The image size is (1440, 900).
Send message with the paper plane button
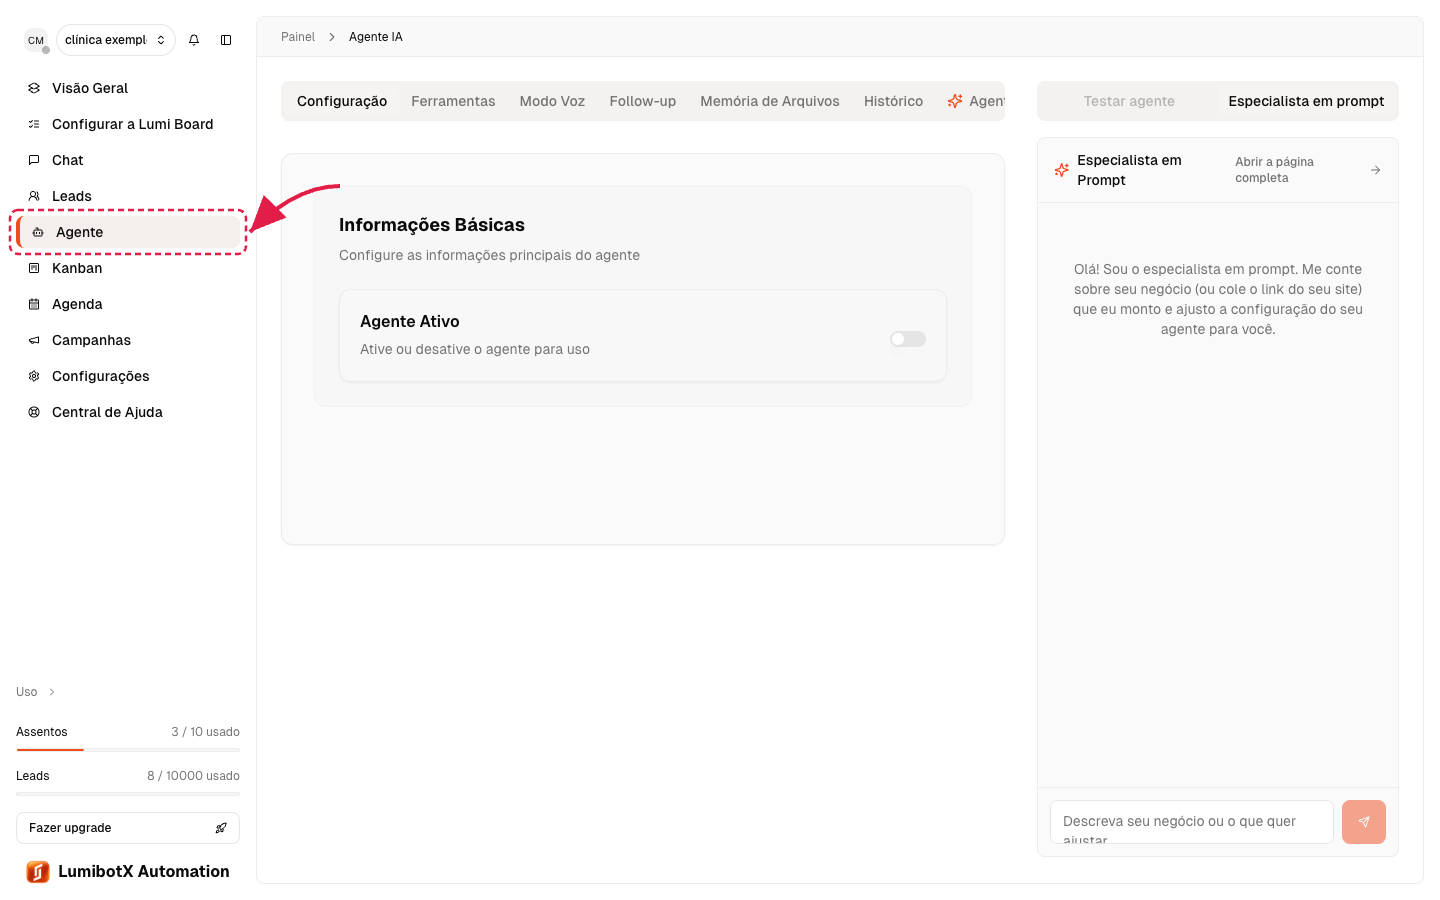tap(1364, 822)
